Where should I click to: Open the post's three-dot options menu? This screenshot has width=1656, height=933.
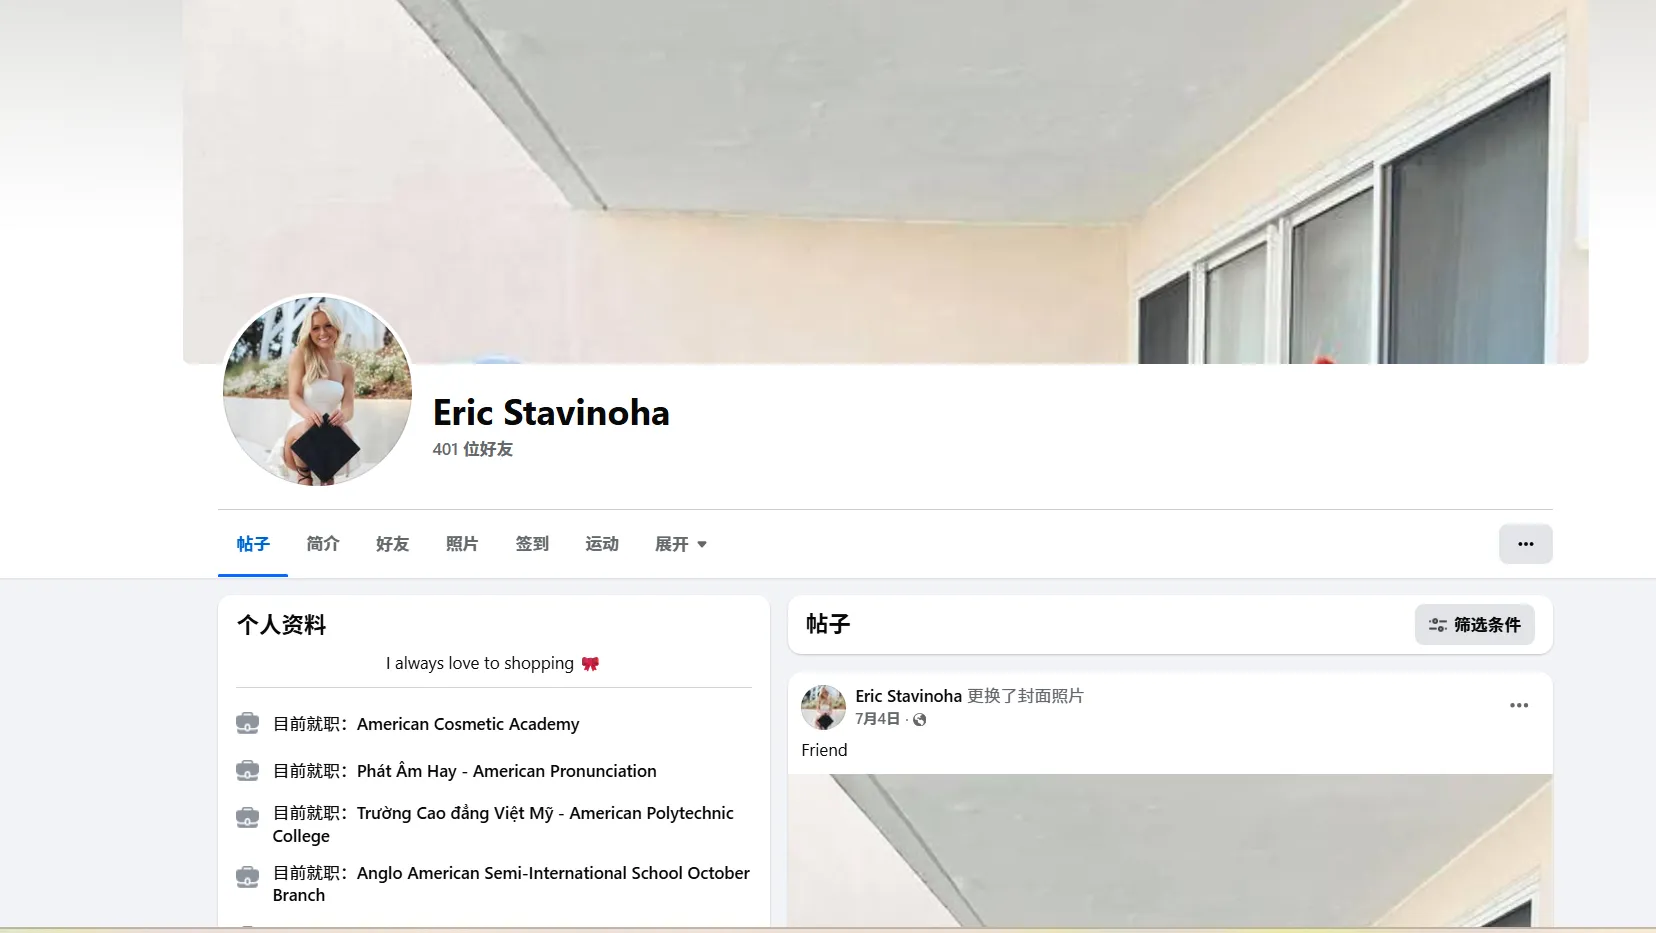pos(1518,705)
